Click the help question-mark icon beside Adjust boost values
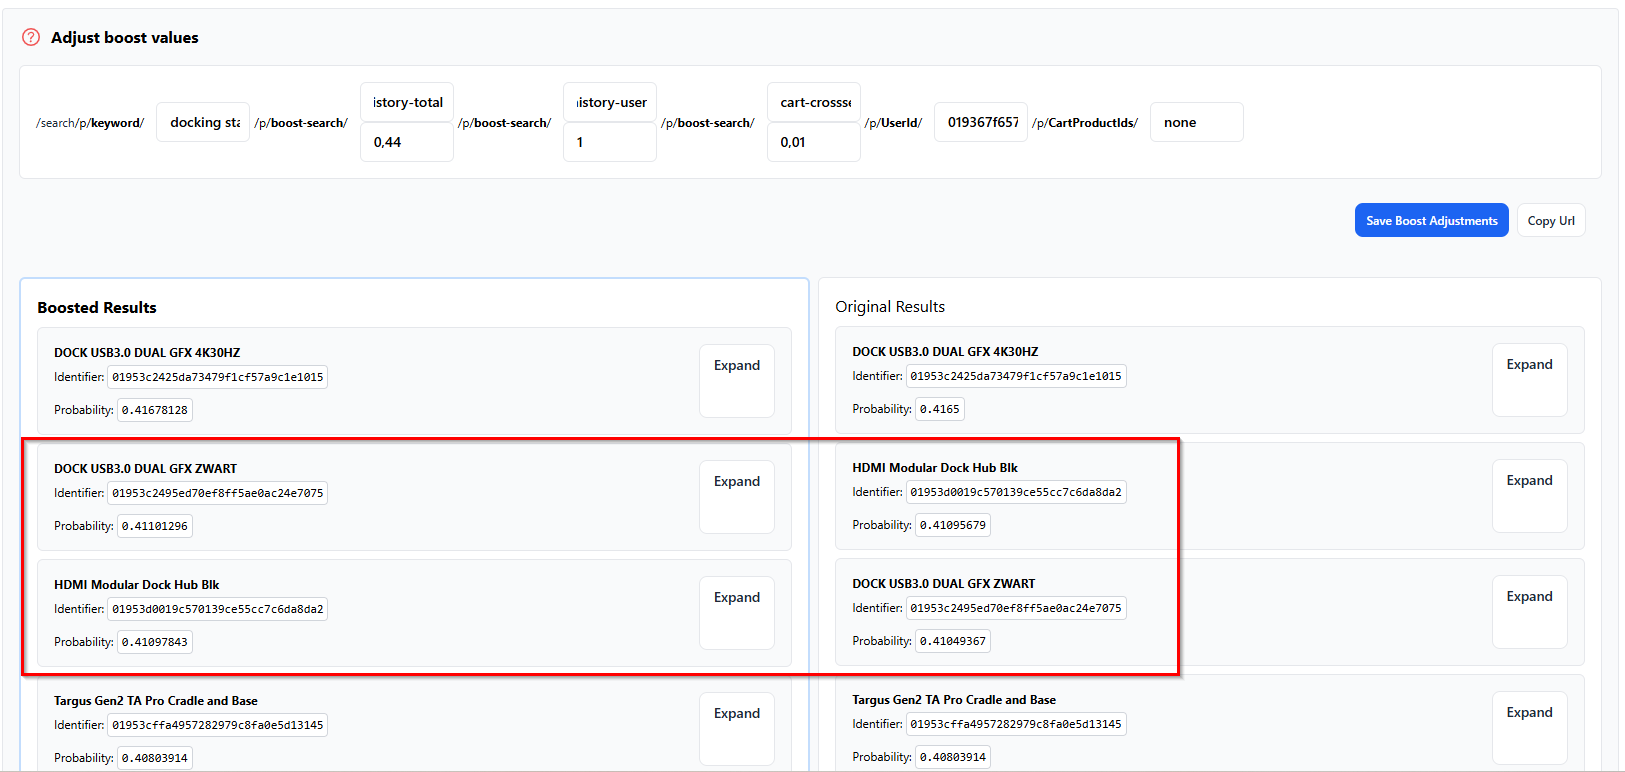 [x=31, y=37]
